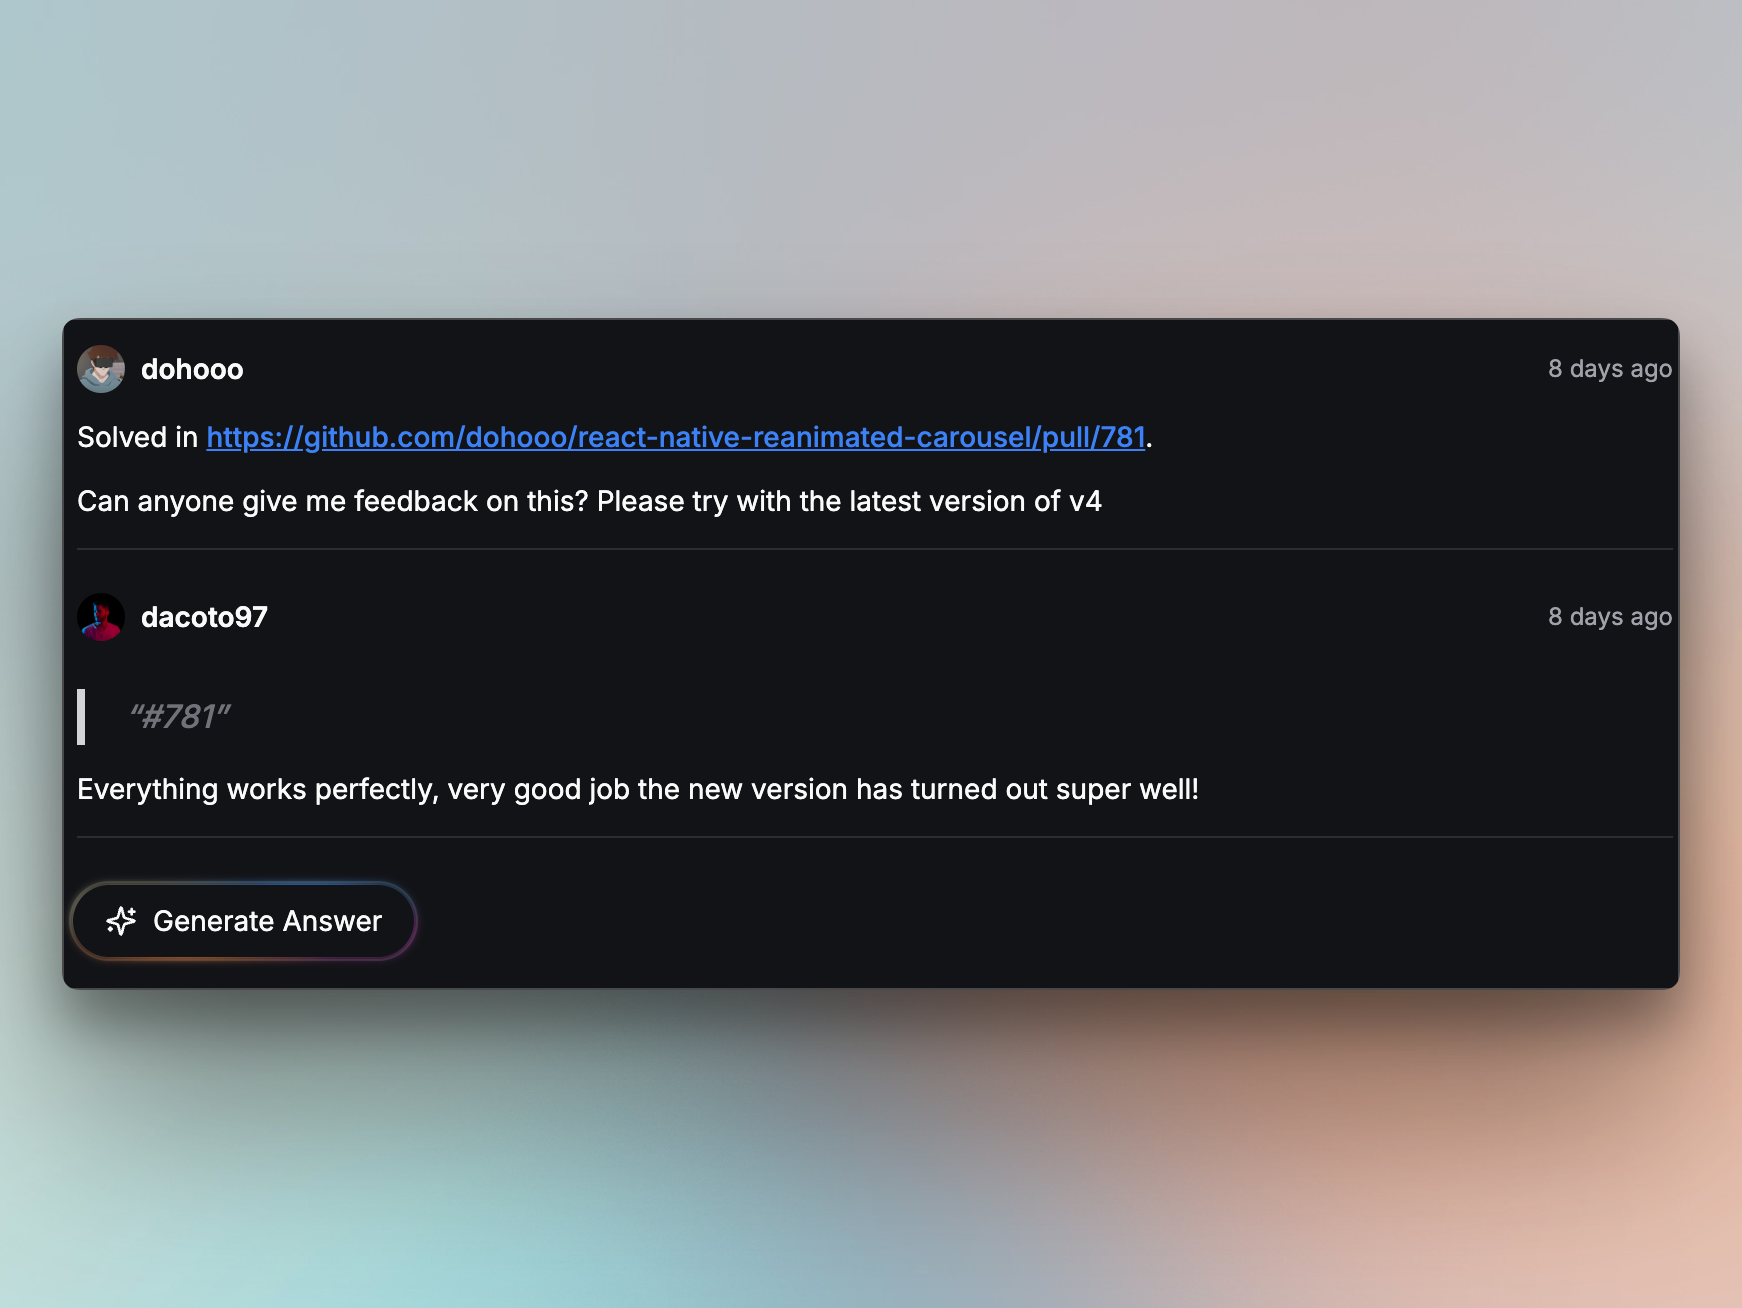Click the quoted "#781" reference
The image size is (1742, 1308).
coord(180,717)
